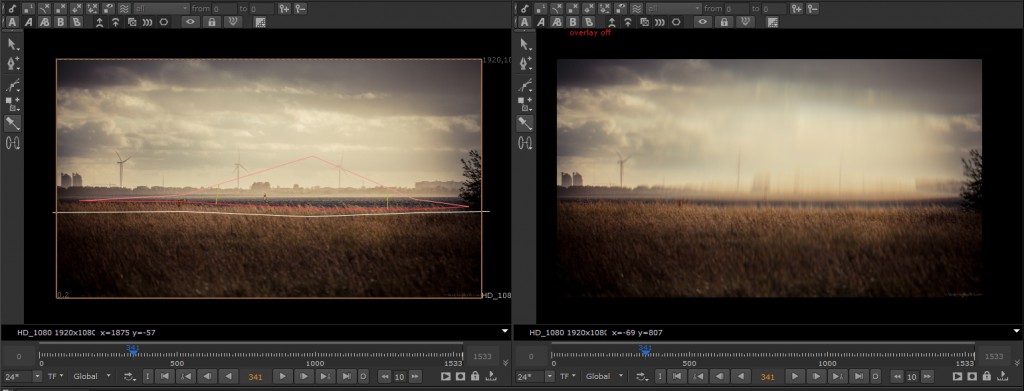Screen dimensions: 1024x391
Task: Toggle the lock button in left viewer toolbar
Action: tap(211, 22)
